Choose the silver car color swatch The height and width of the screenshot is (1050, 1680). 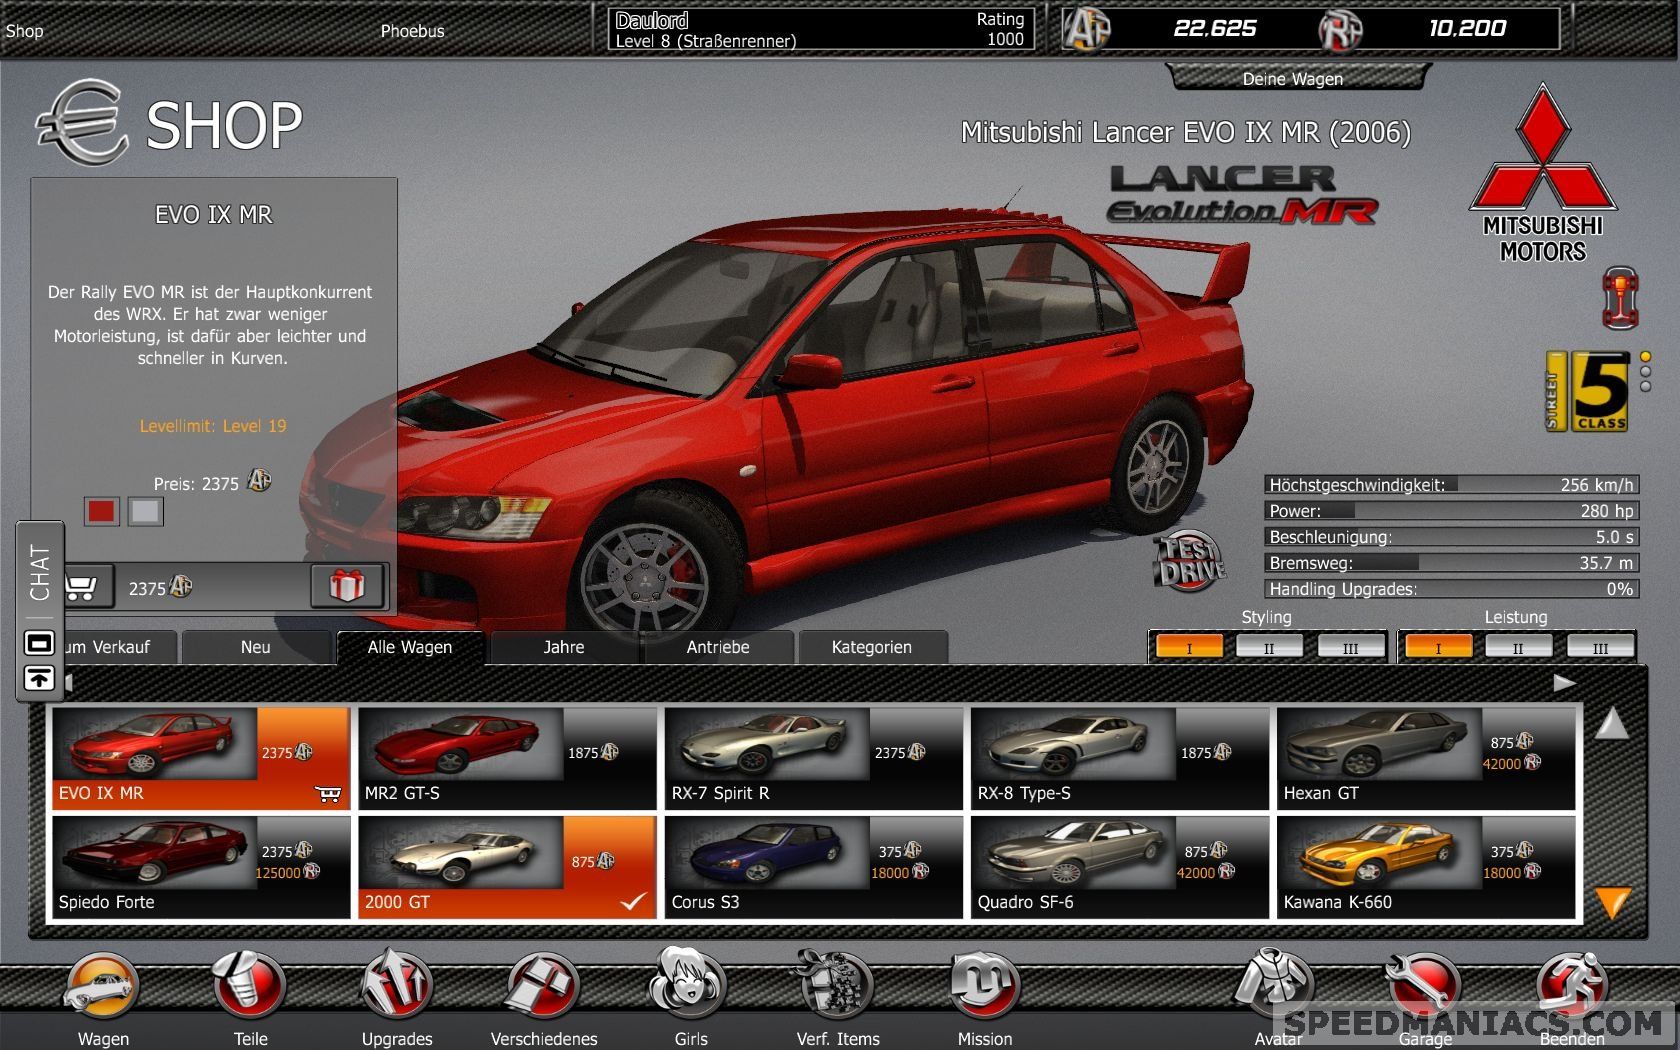point(145,511)
